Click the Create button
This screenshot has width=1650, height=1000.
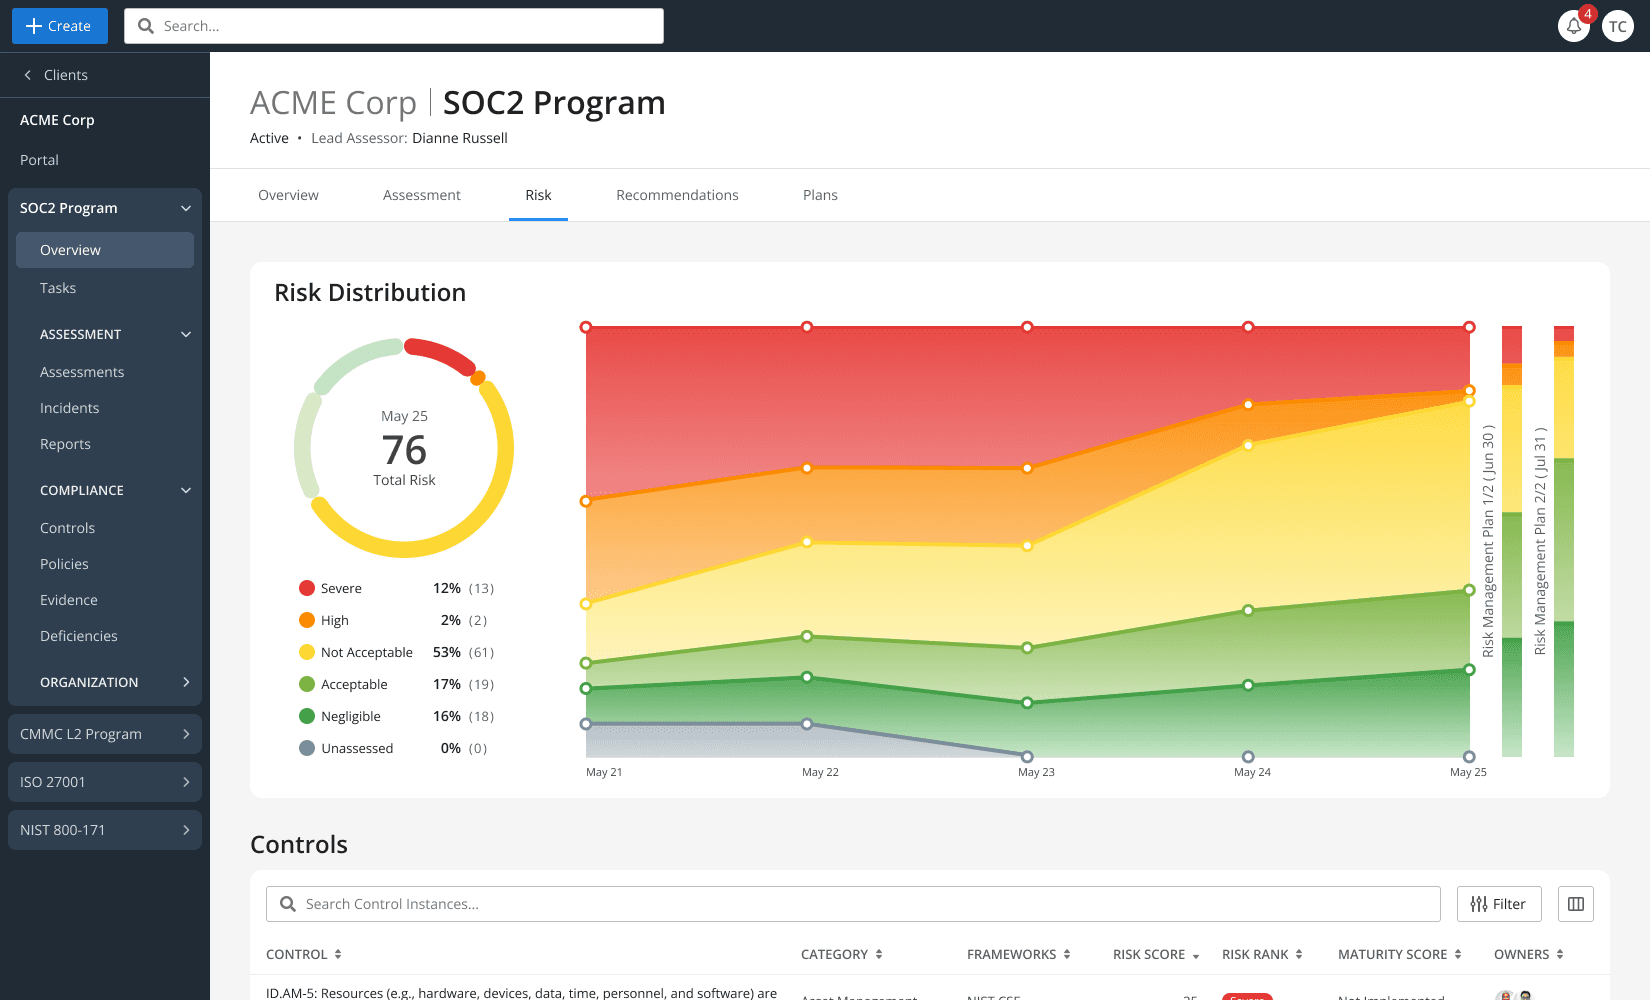pyautogui.click(x=59, y=26)
